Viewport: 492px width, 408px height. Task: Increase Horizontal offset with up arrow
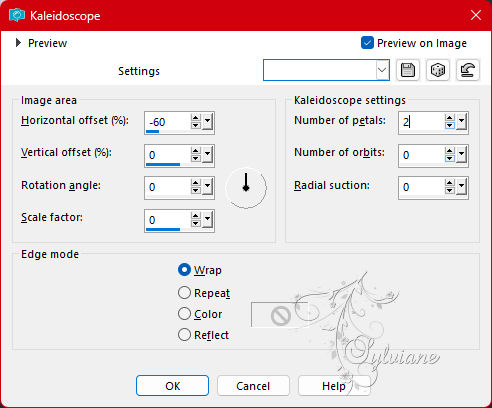click(196, 118)
